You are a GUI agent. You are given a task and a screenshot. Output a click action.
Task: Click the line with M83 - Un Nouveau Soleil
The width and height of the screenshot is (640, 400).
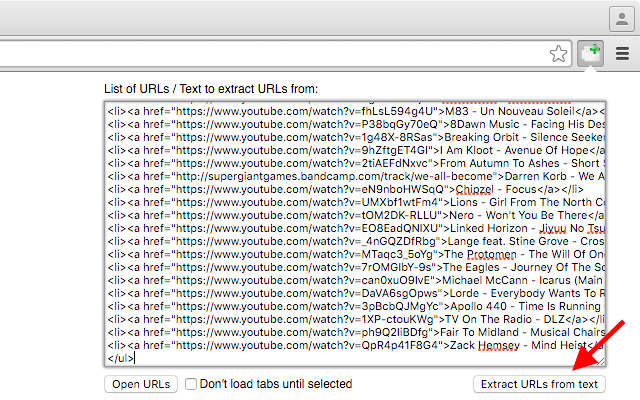click(356, 111)
